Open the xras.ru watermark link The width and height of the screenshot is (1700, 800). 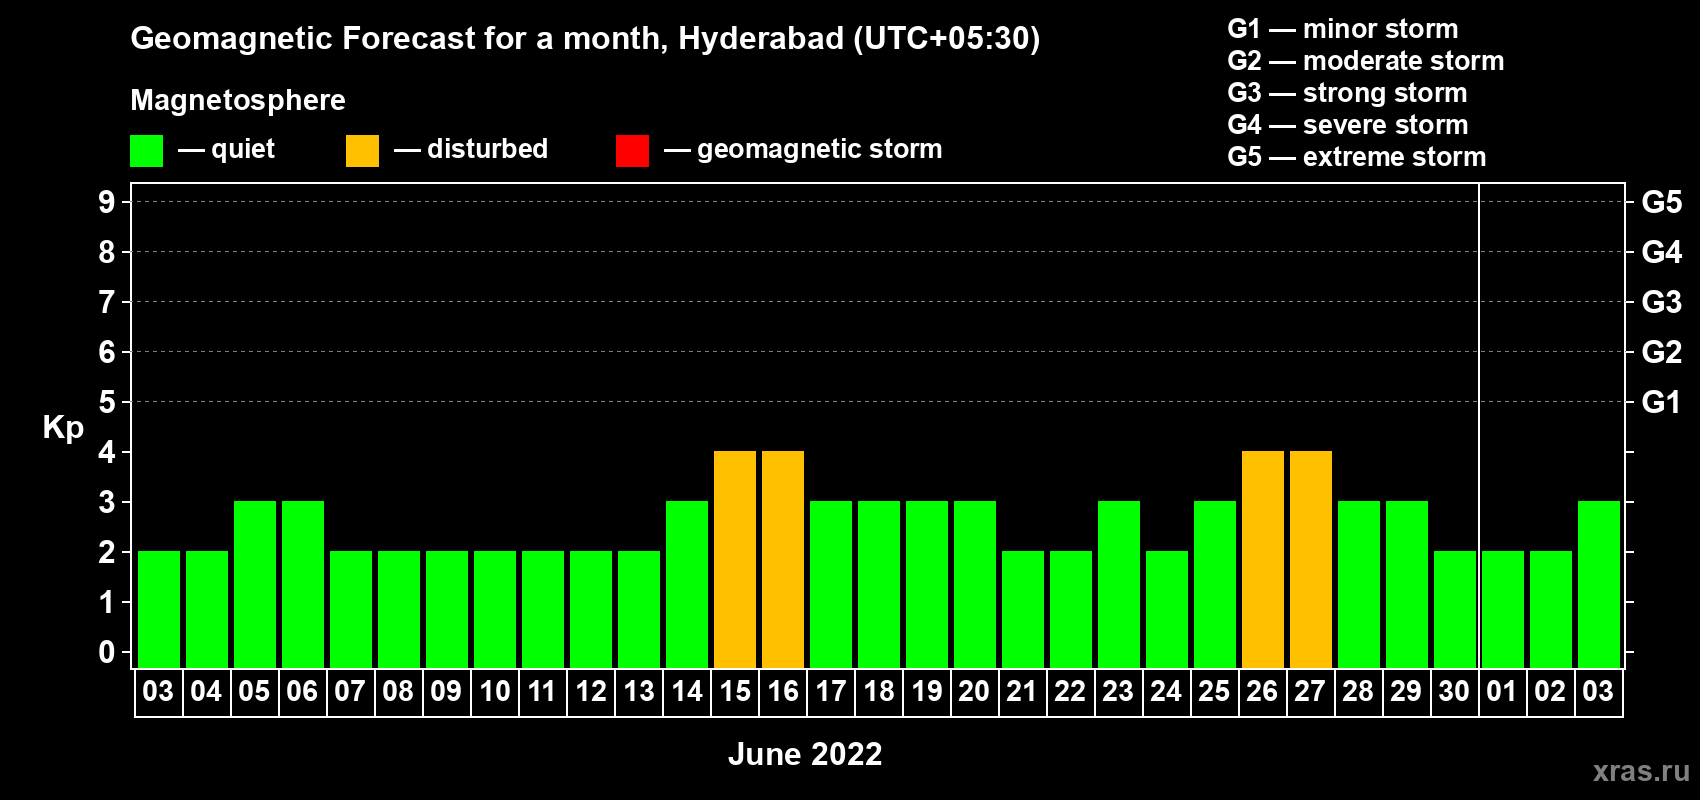coord(1641,771)
